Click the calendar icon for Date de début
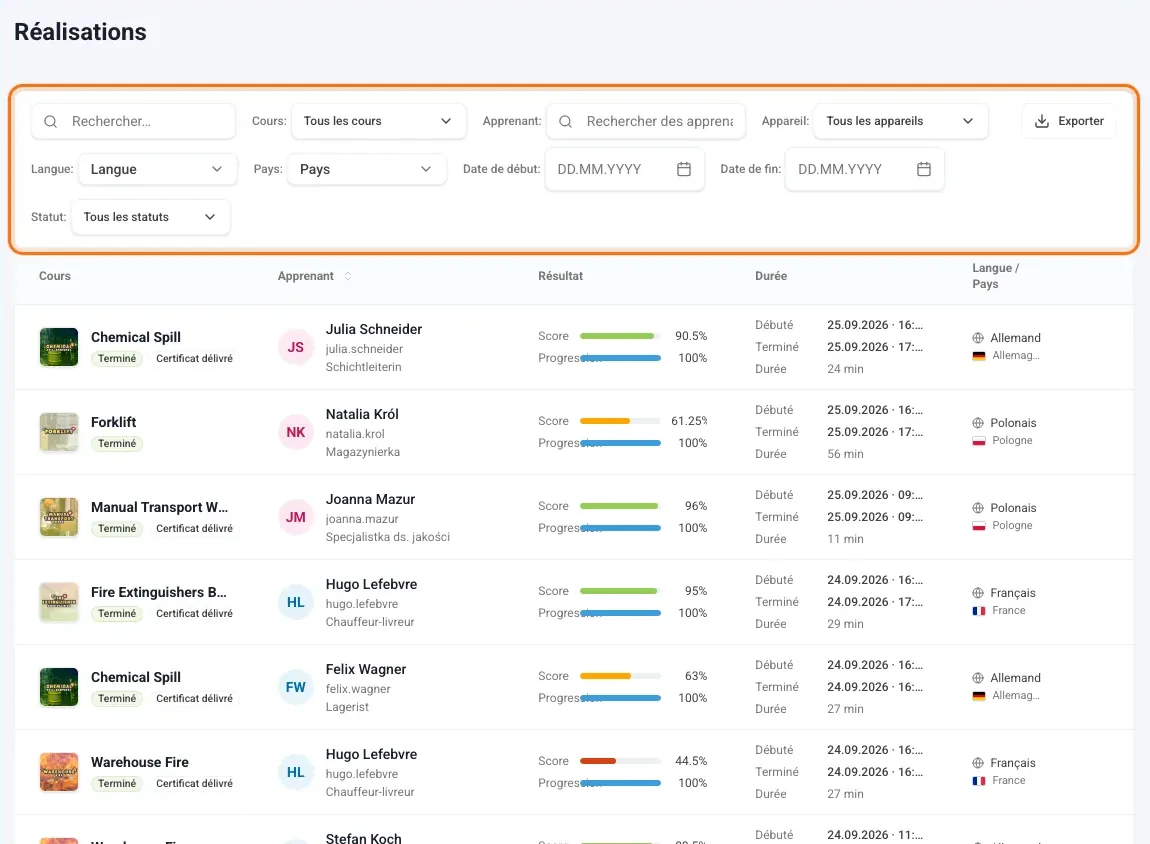The width and height of the screenshot is (1150, 844). [684, 169]
